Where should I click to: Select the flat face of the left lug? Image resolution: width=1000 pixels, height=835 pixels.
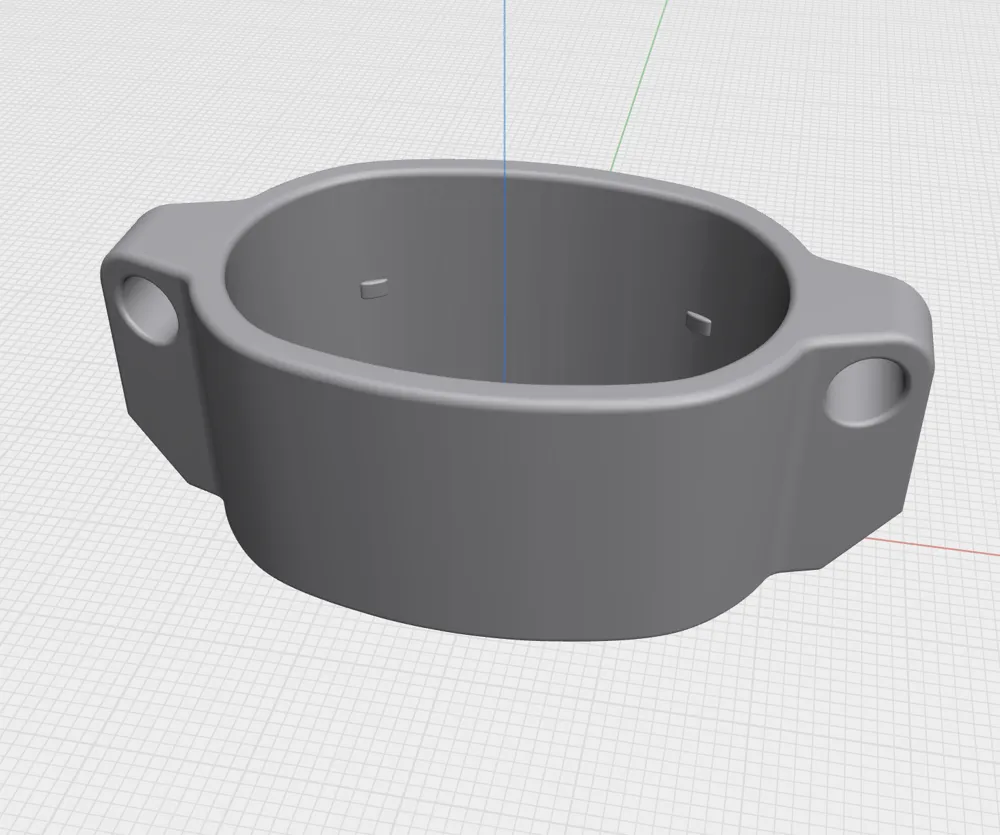[159, 389]
